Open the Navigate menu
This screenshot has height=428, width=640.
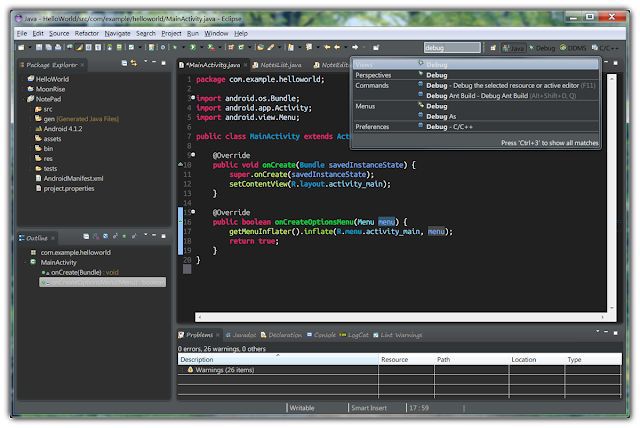pyautogui.click(x=117, y=33)
